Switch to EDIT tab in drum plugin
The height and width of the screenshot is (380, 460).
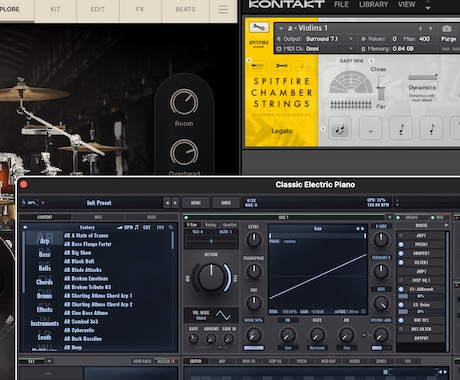[98, 9]
